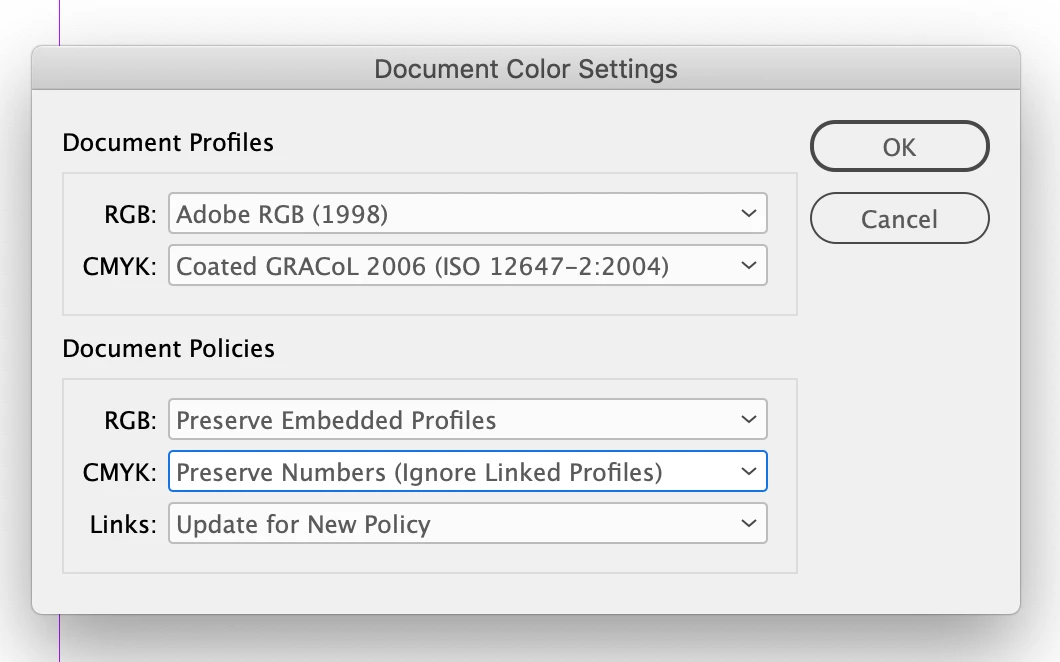
Task: Click the OK button
Action: click(899, 147)
